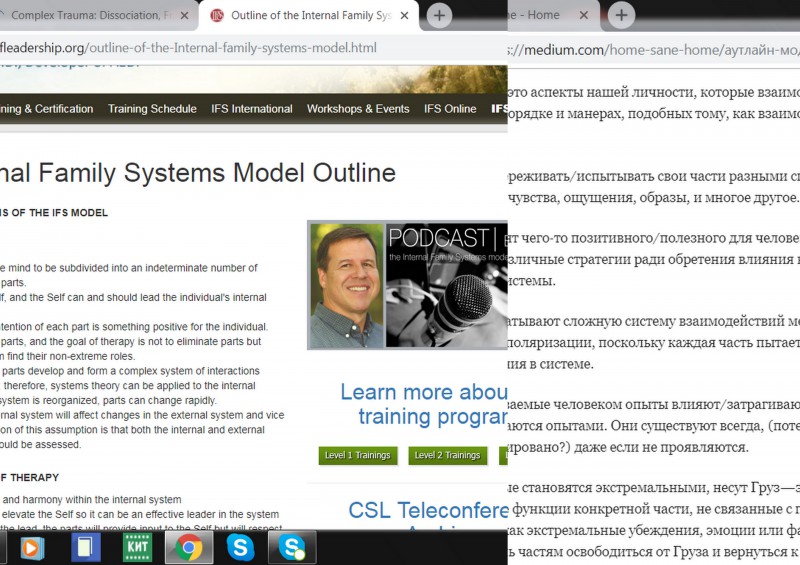Switch to Google Chrome in the taskbar
Image resolution: width=800 pixels, height=565 pixels.
pos(189,547)
